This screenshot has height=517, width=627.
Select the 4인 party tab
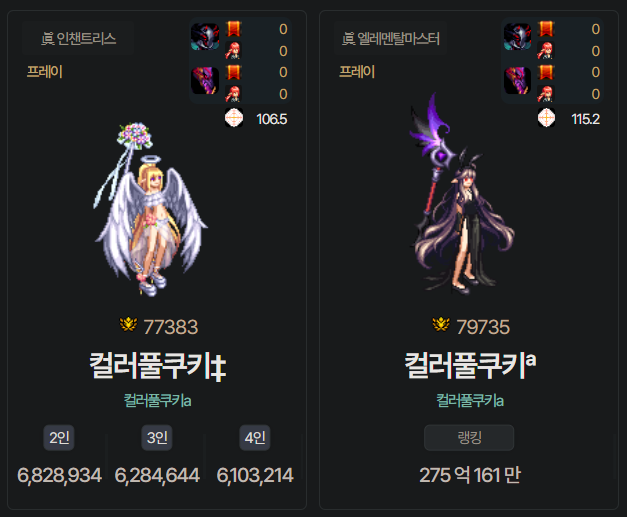255,437
